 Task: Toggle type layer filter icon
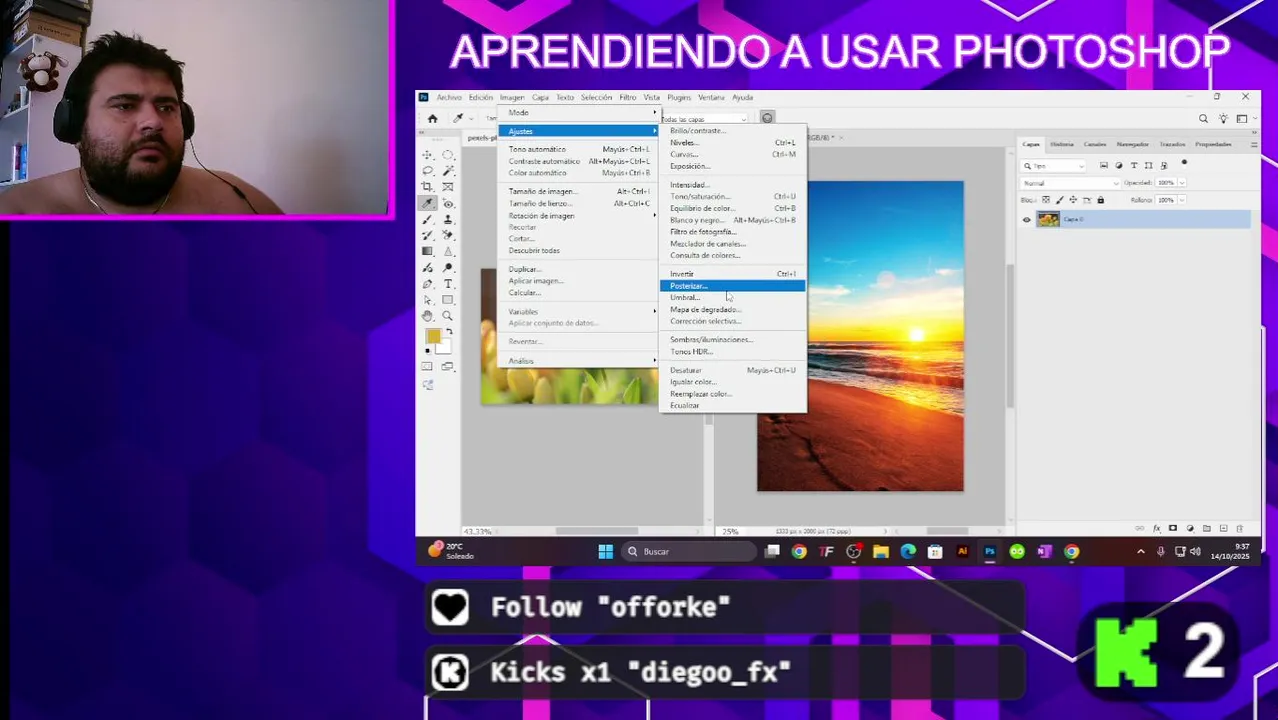tap(1134, 166)
